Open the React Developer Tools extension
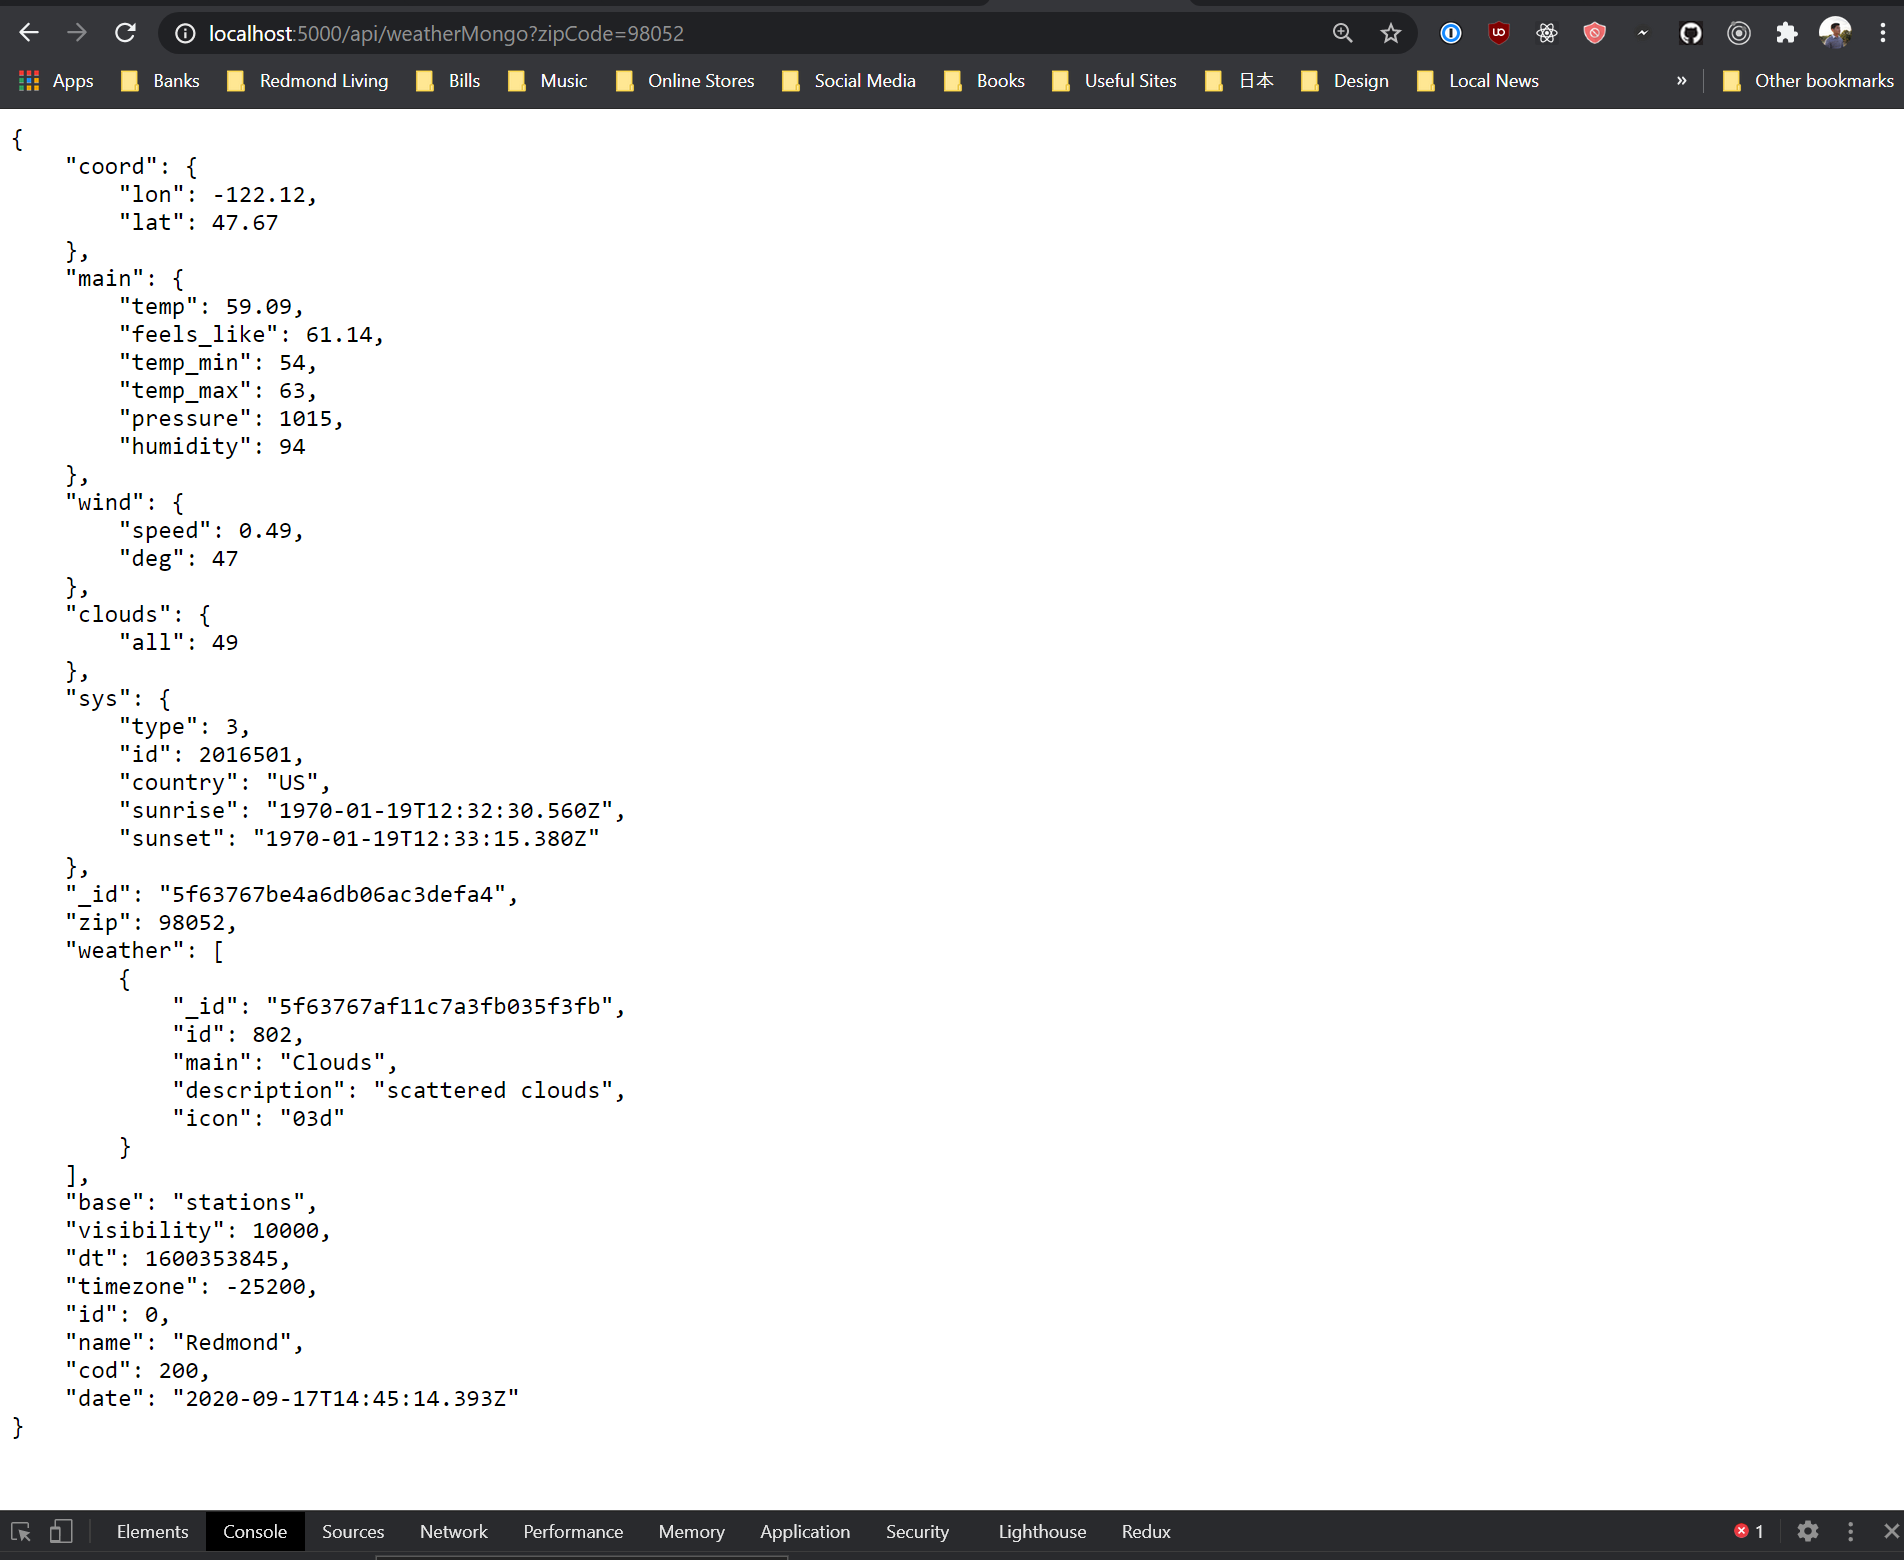The height and width of the screenshot is (1560, 1904). [x=1546, y=32]
